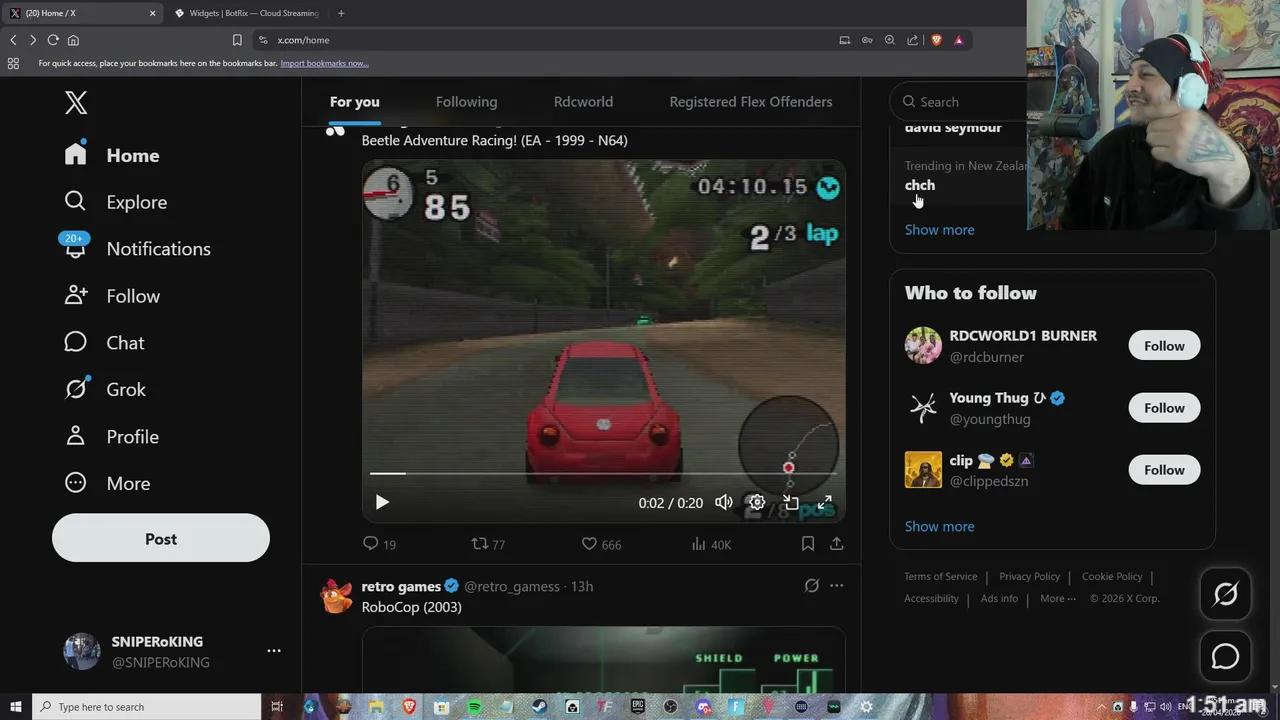The image size is (1280, 720).
Task: Open Chat in the sidebar
Action: (104, 343)
